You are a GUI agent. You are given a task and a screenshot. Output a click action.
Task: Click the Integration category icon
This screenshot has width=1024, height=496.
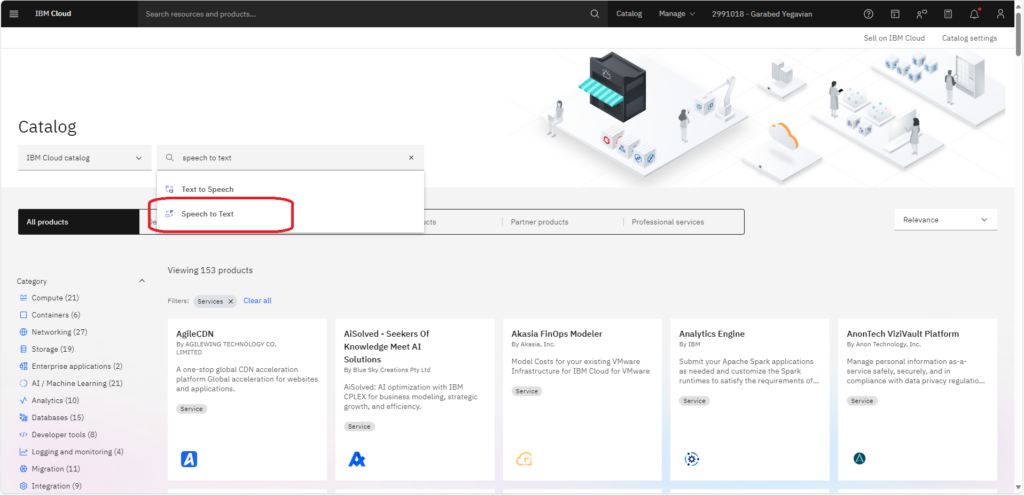(24, 486)
